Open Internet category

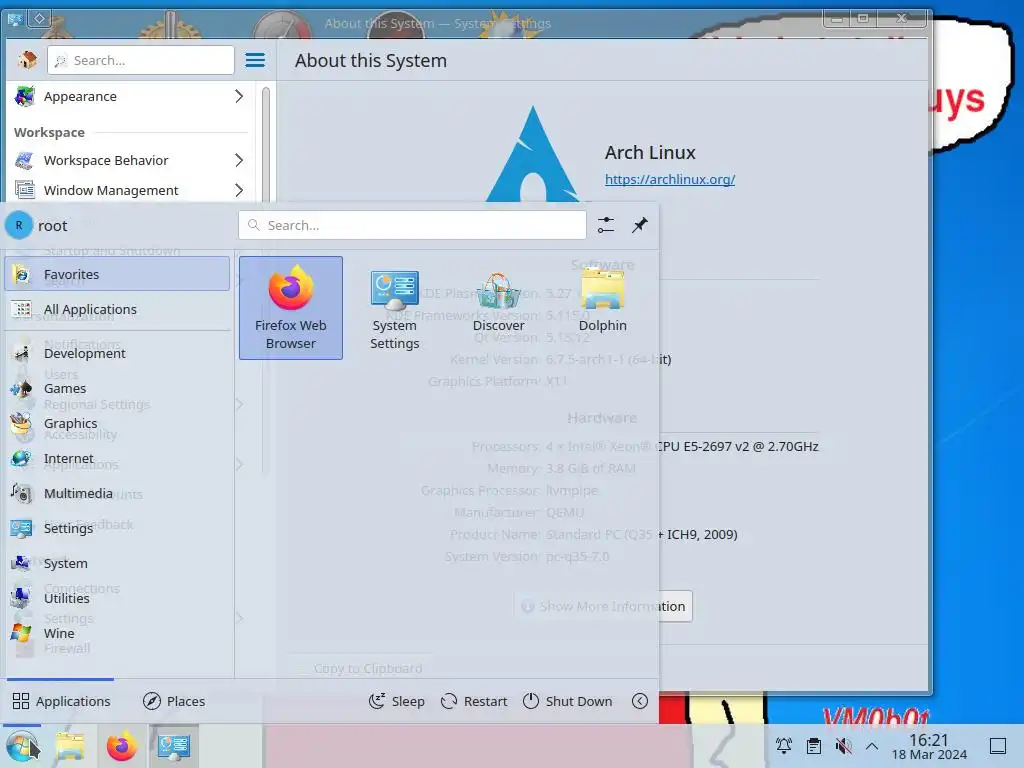tap(117, 458)
